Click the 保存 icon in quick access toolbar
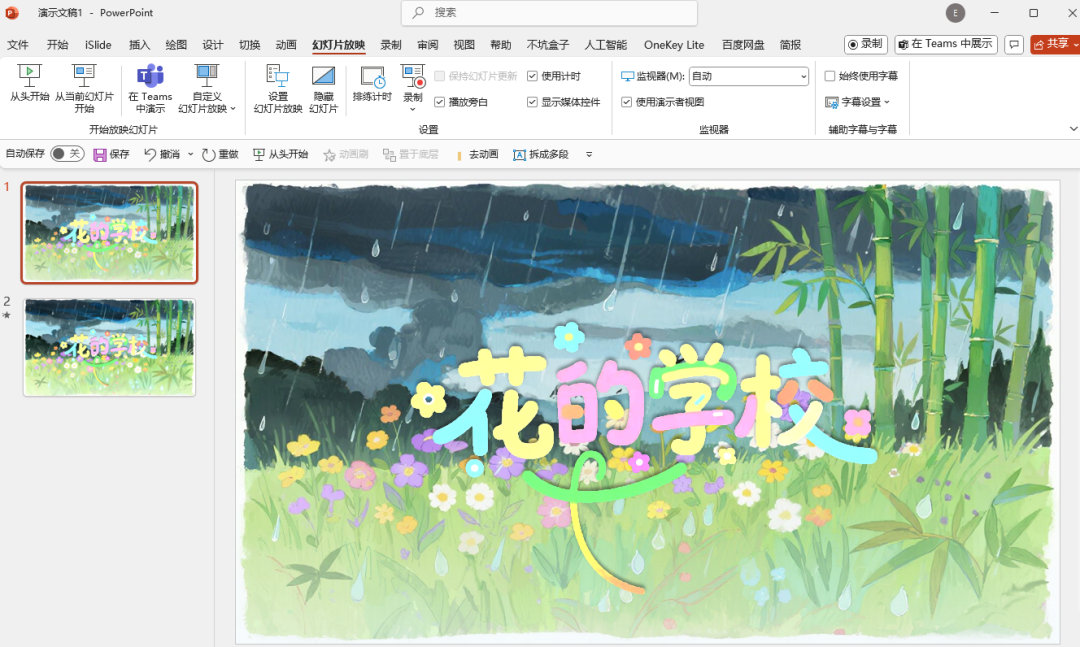1080x647 pixels. tap(100, 154)
